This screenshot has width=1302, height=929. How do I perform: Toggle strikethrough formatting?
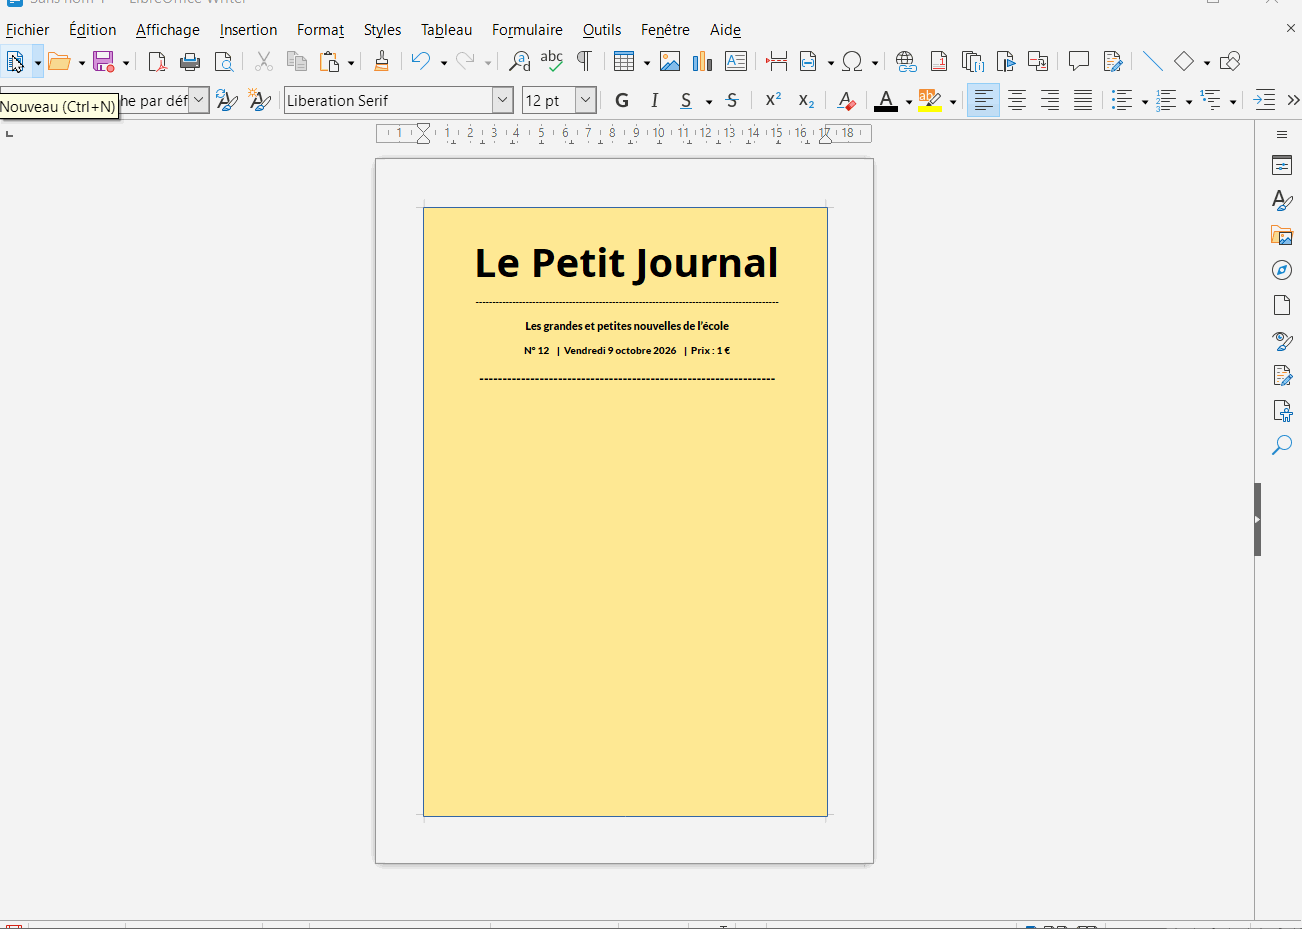click(732, 101)
